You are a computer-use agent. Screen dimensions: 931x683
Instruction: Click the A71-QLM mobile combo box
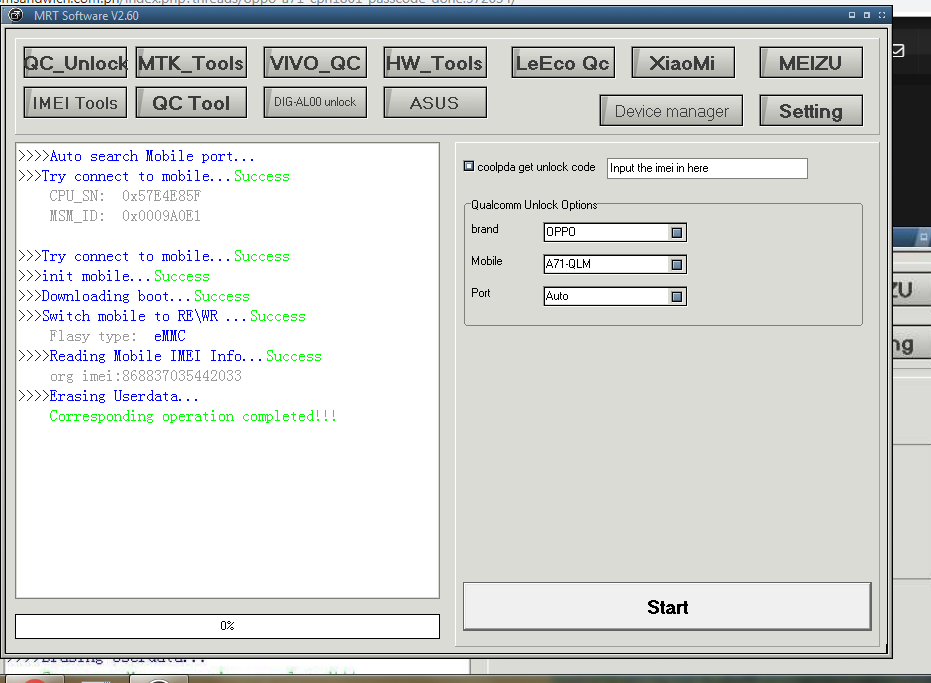pos(615,264)
